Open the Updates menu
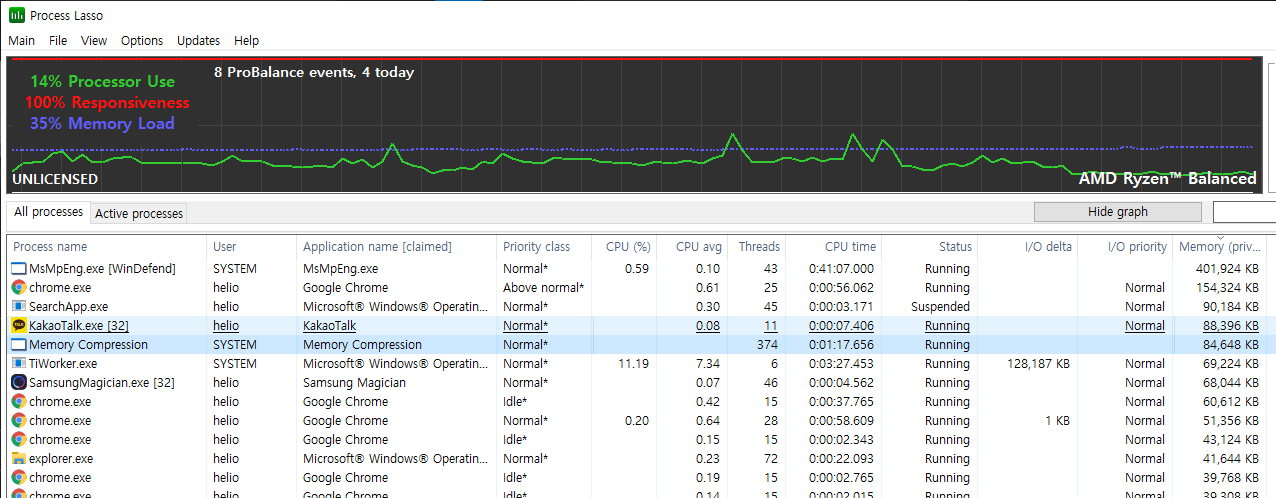1276x498 pixels. (198, 41)
